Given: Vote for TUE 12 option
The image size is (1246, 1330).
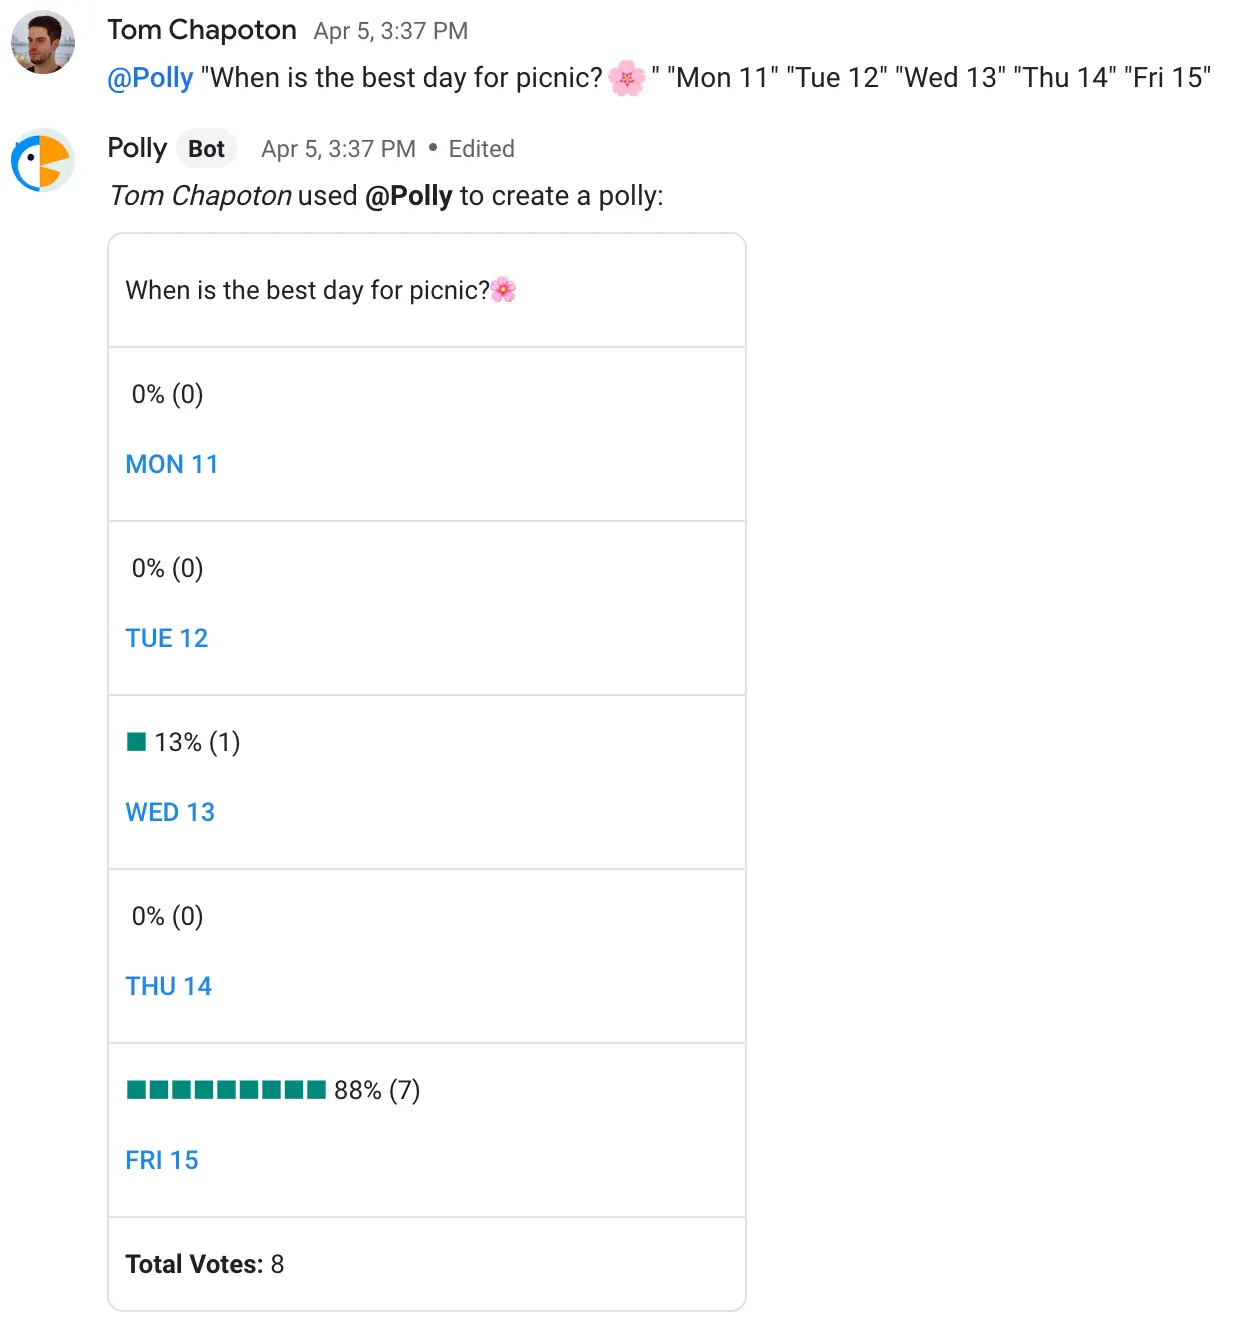Looking at the screenshot, I should (167, 638).
